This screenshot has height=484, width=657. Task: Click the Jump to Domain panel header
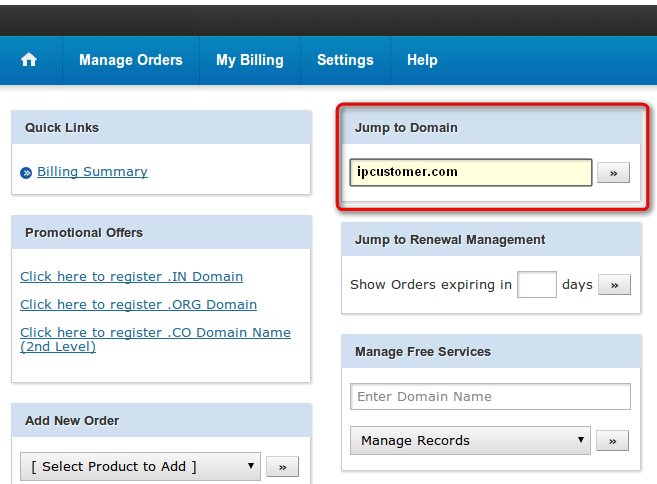point(491,127)
